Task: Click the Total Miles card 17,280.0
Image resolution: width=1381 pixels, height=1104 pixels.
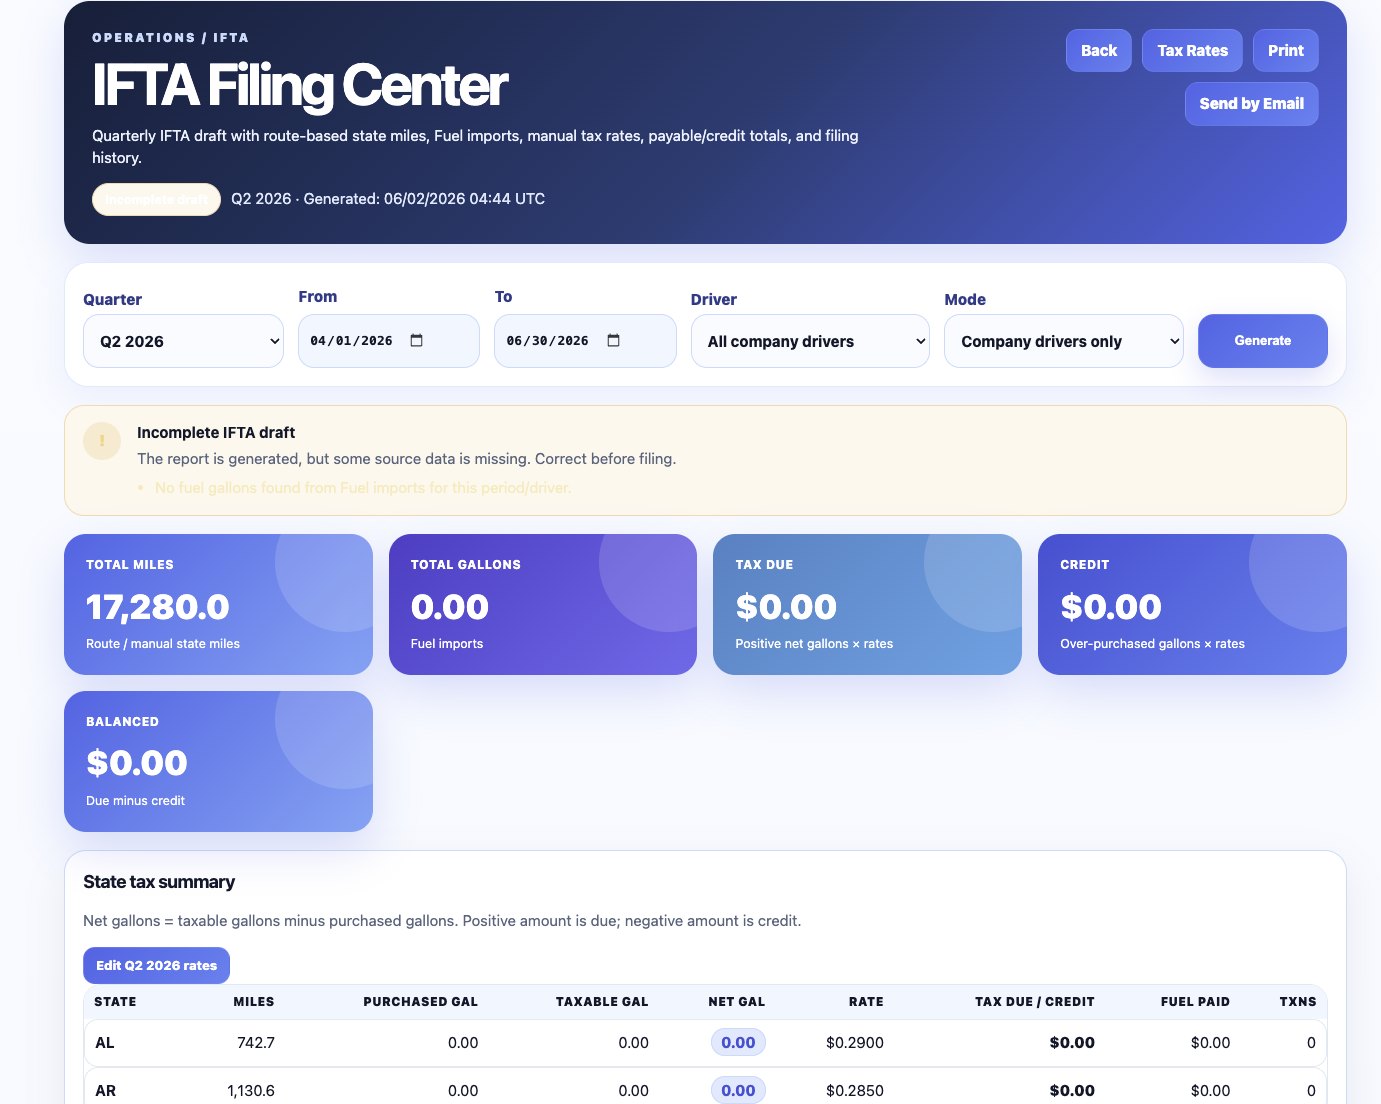Action: tap(218, 604)
